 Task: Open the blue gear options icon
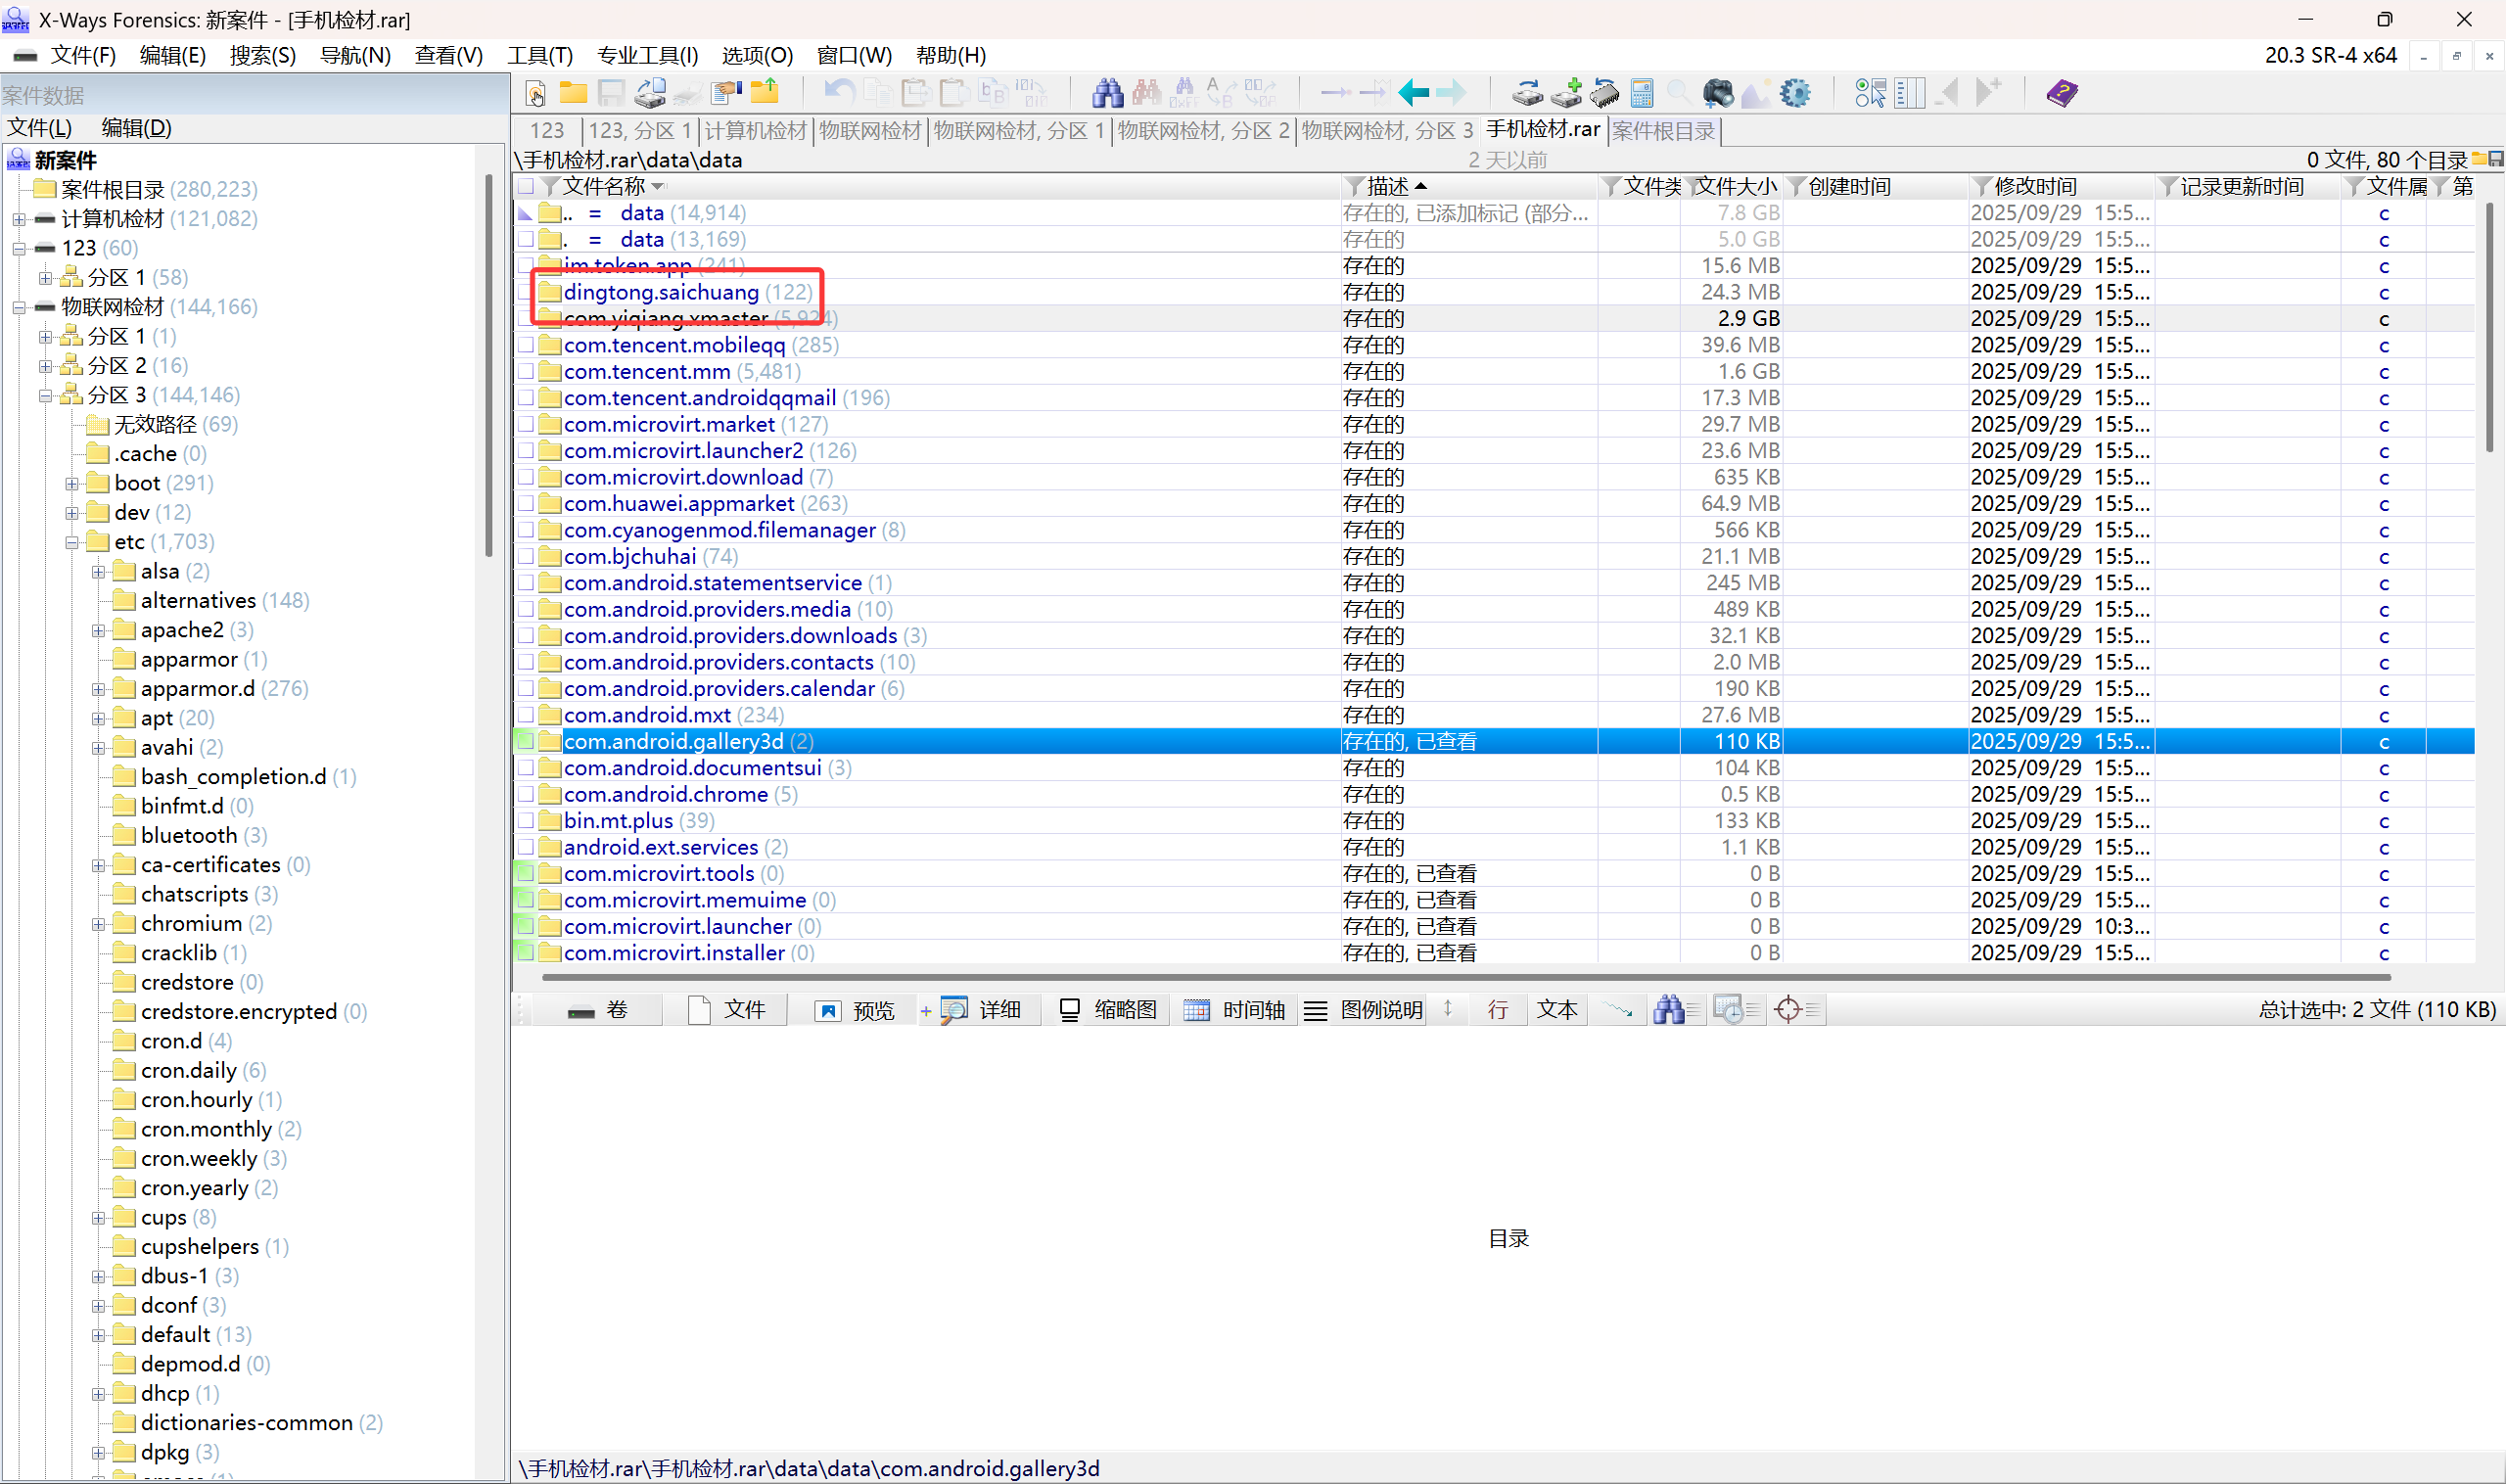click(x=1795, y=93)
